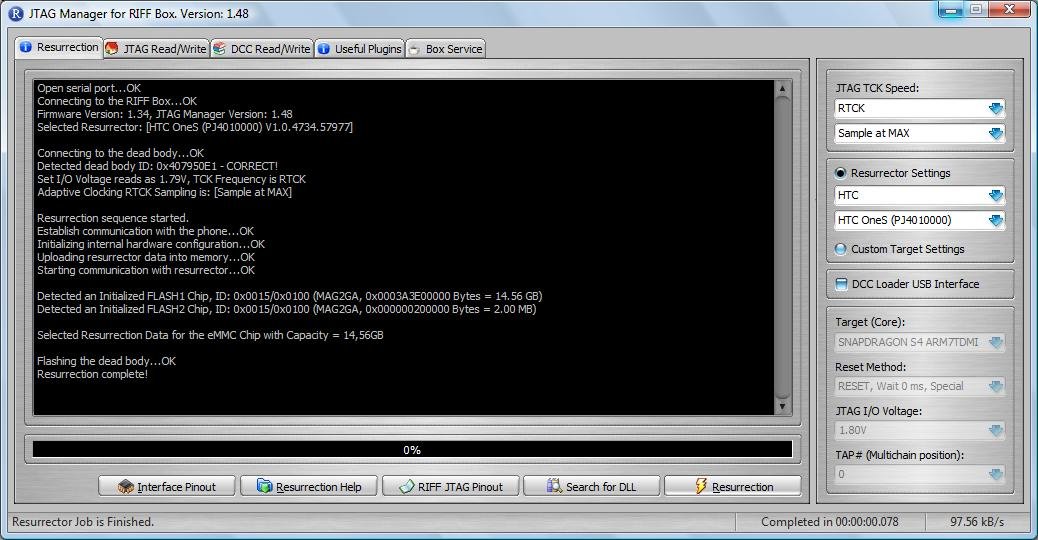The width and height of the screenshot is (1038, 540).
Task: Open the HTC manufacturer dropdown
Action: click(996, 195)
